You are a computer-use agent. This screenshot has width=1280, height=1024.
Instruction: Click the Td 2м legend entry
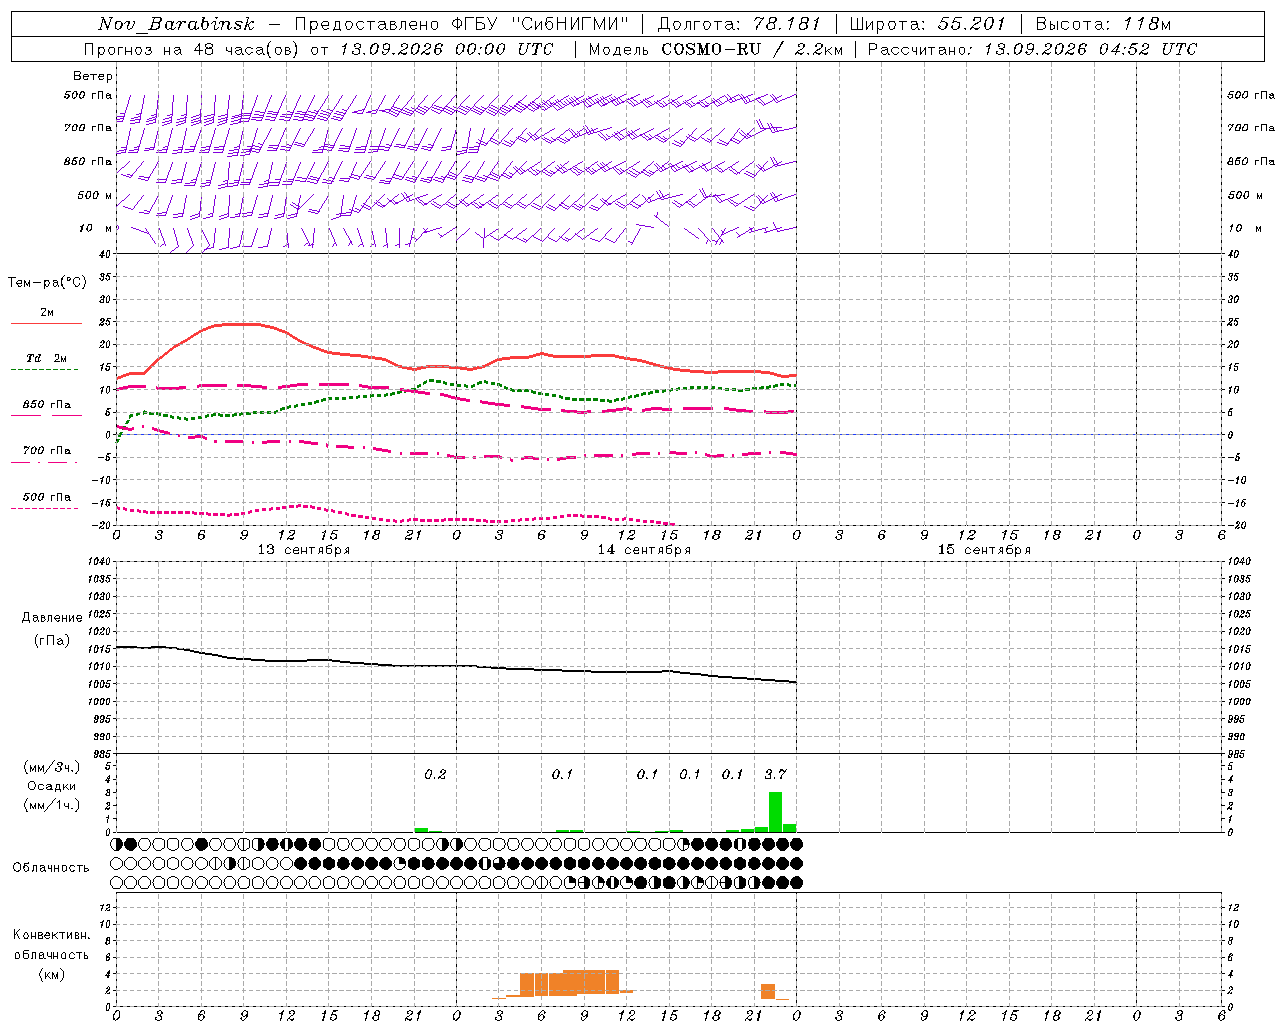coord(46,362)
